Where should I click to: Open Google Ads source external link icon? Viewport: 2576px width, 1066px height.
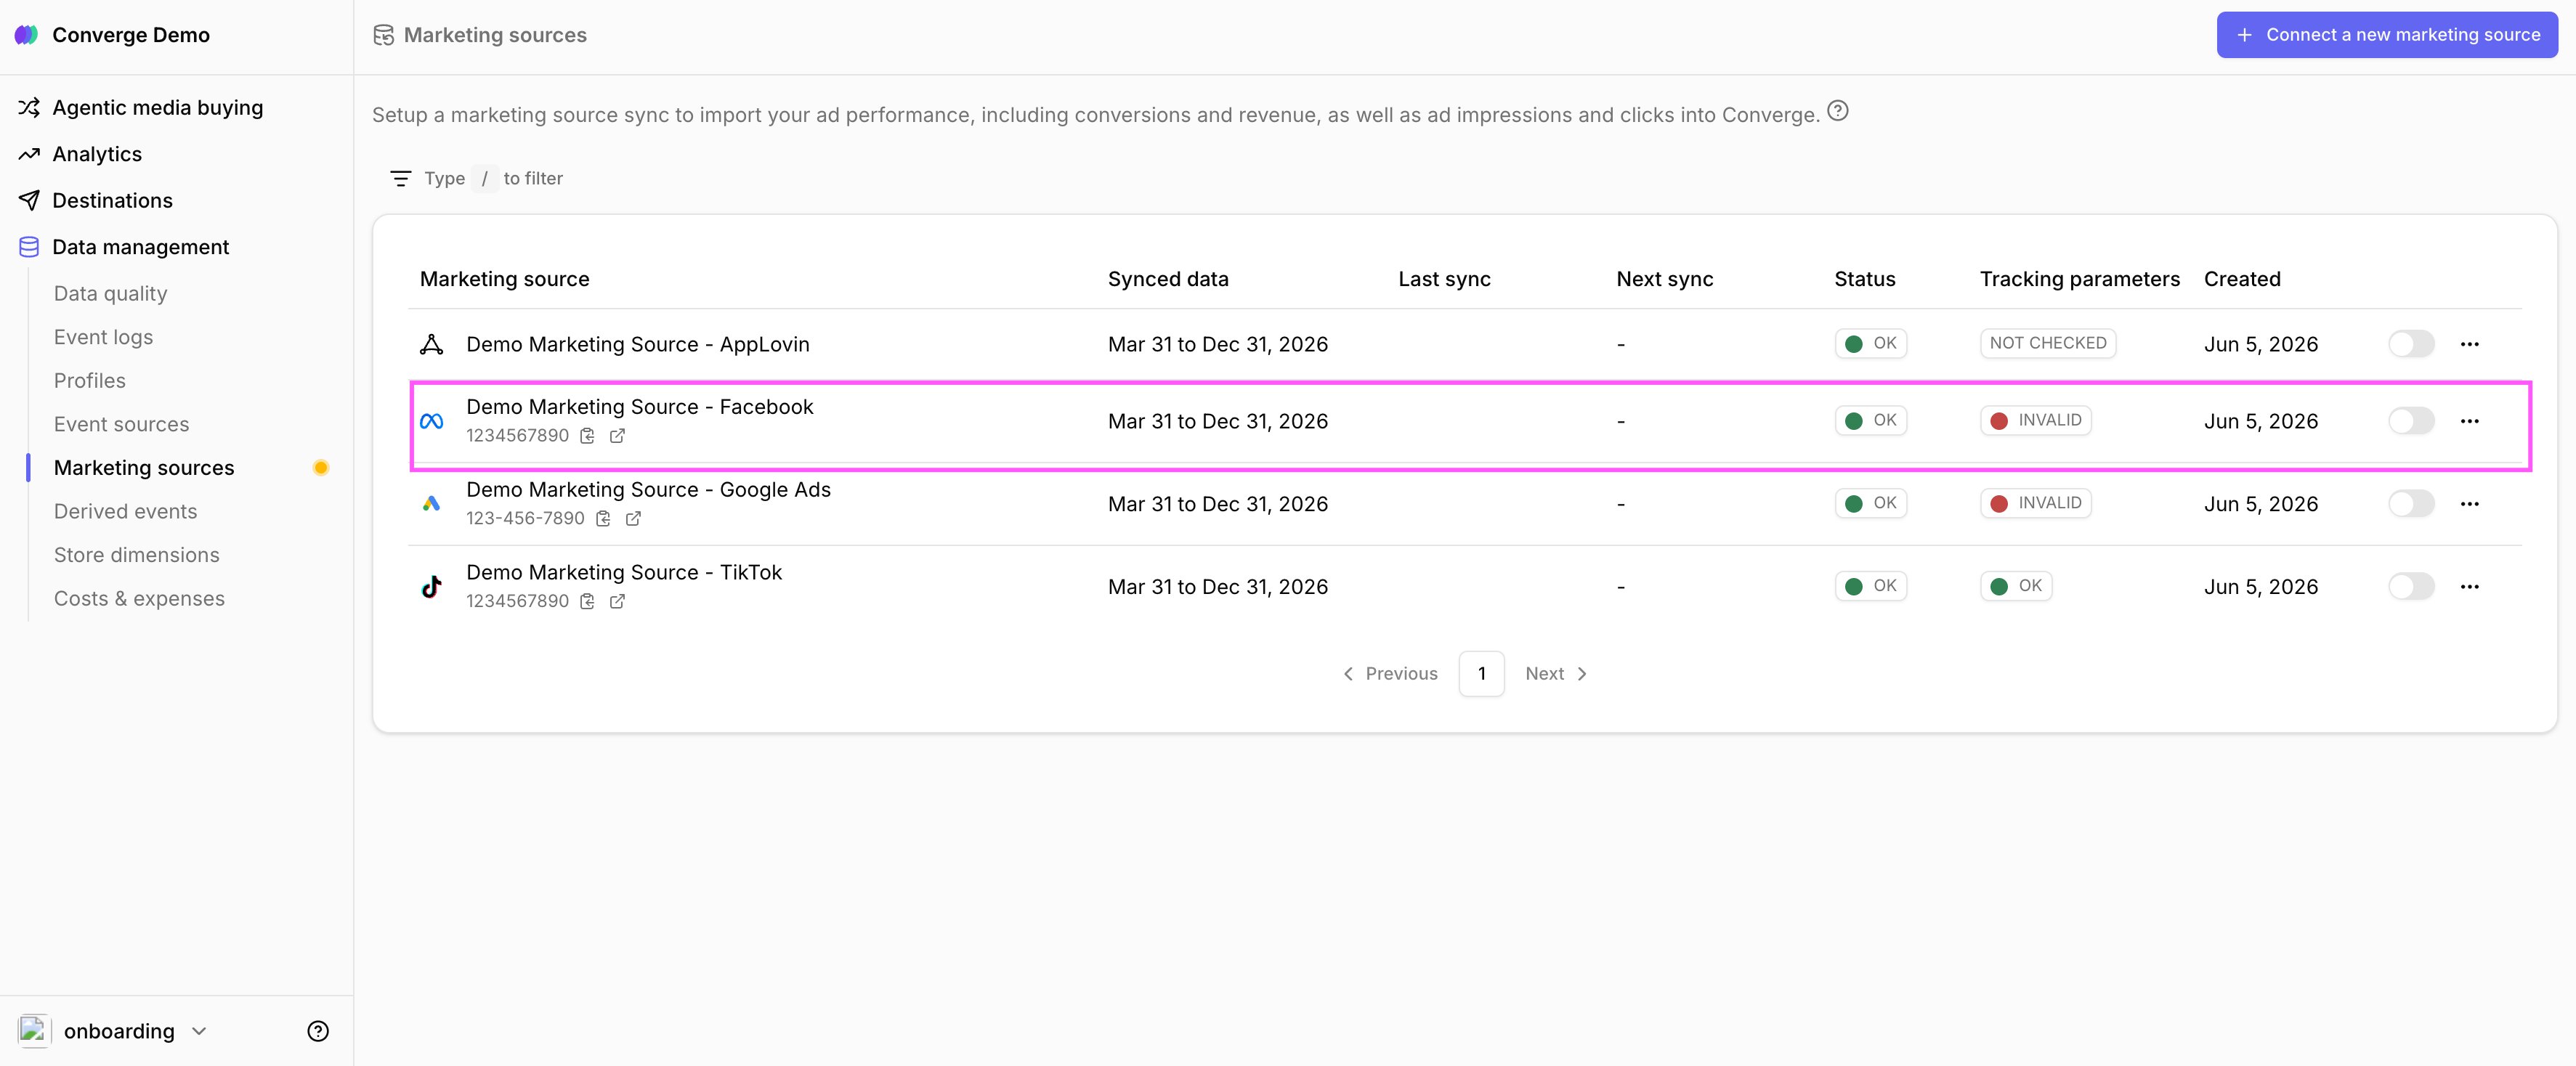pyautogui.click(x=633, y=519)
